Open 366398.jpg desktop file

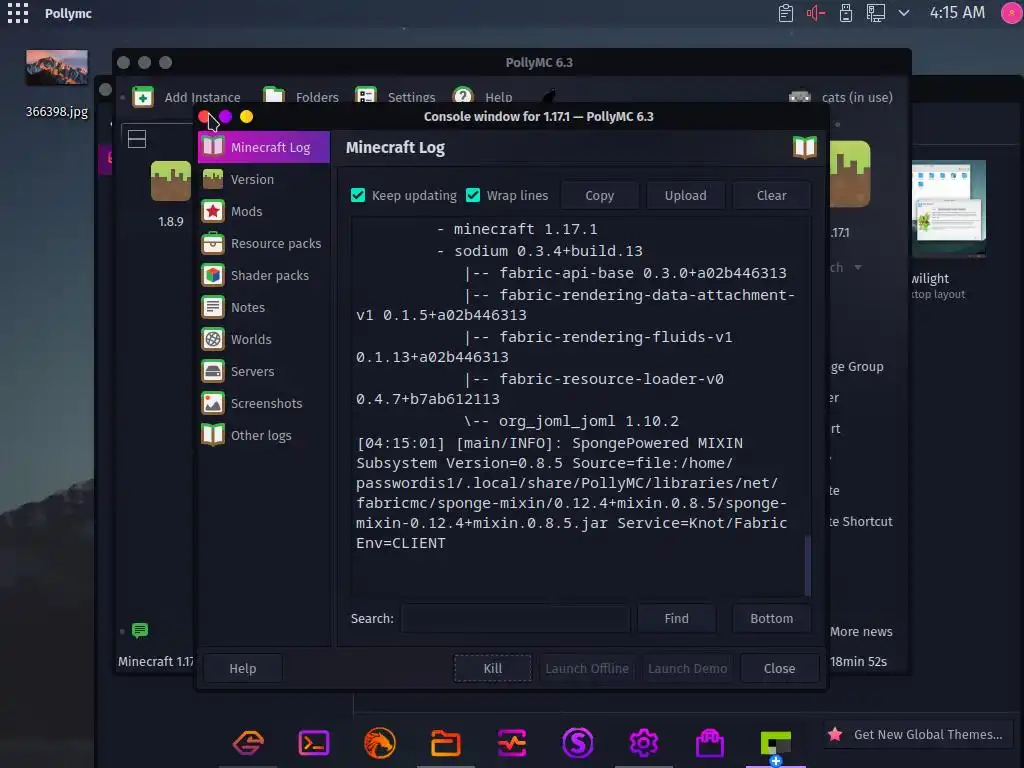tap(57, 84)
